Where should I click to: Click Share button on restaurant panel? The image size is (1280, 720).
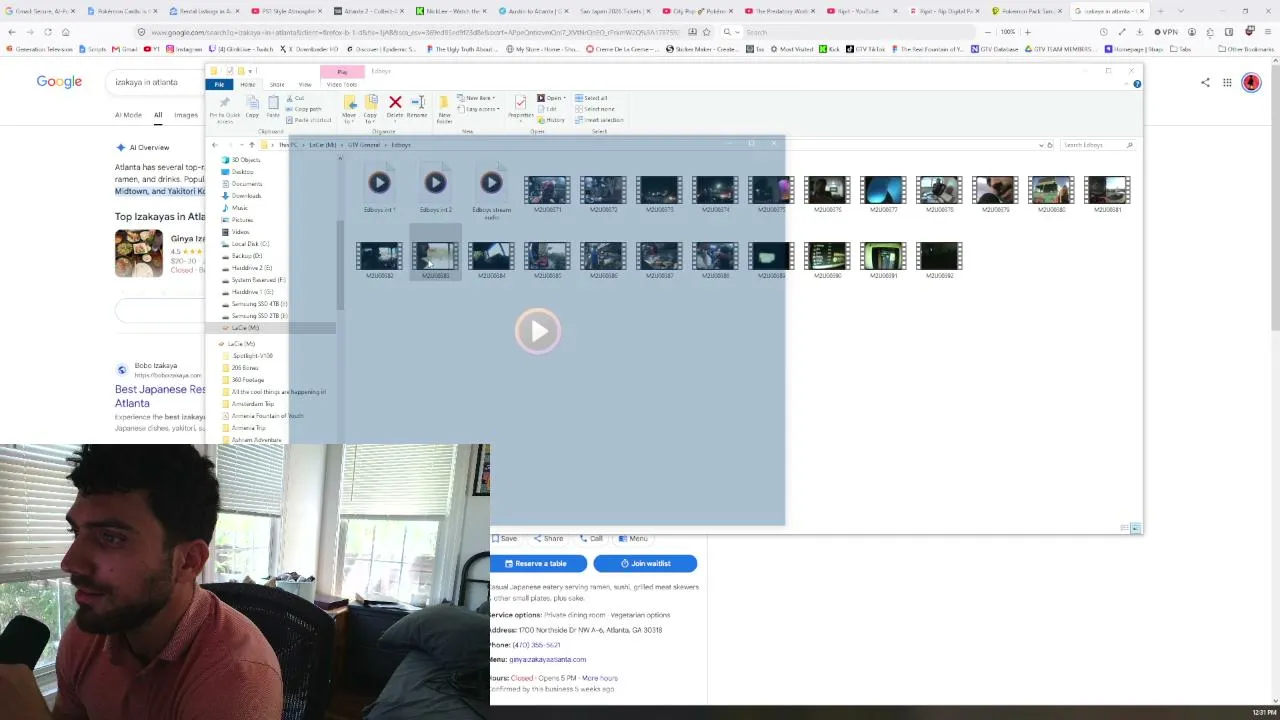pos(549,539)
